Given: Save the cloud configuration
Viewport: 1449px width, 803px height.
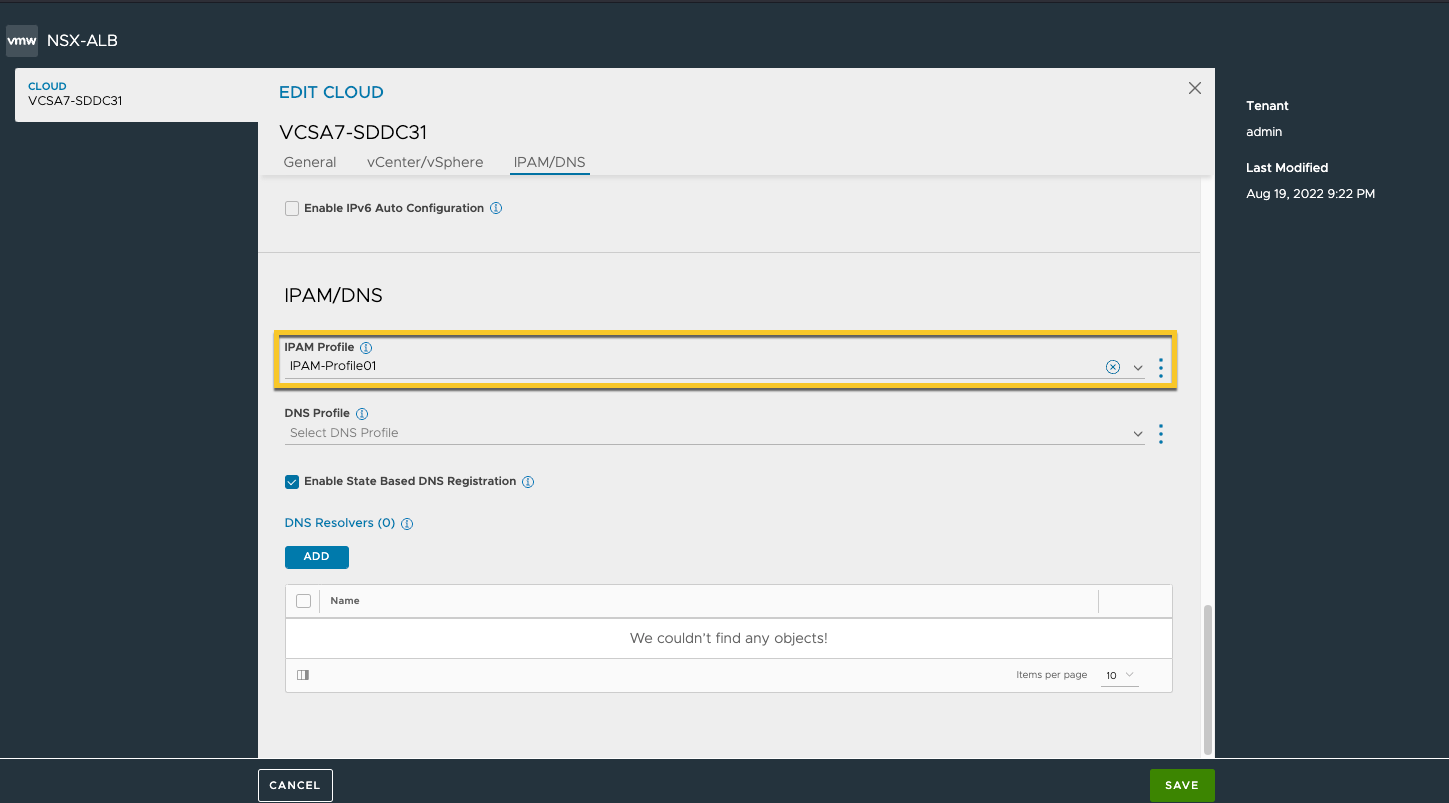Looking at the screenshot, I should (1182, 785).
